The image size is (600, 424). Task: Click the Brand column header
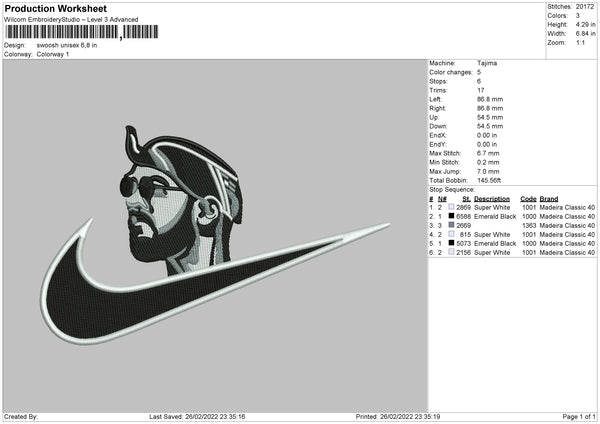point(549,199)
